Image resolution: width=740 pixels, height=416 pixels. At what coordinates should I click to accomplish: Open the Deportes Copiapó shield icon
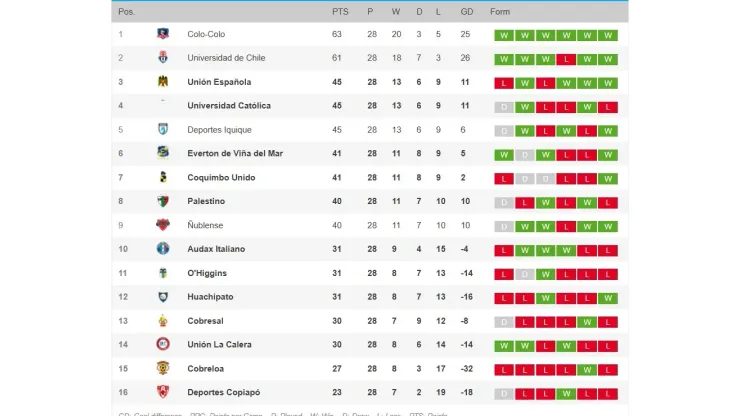pyautogui.click(x=163, y=392)
